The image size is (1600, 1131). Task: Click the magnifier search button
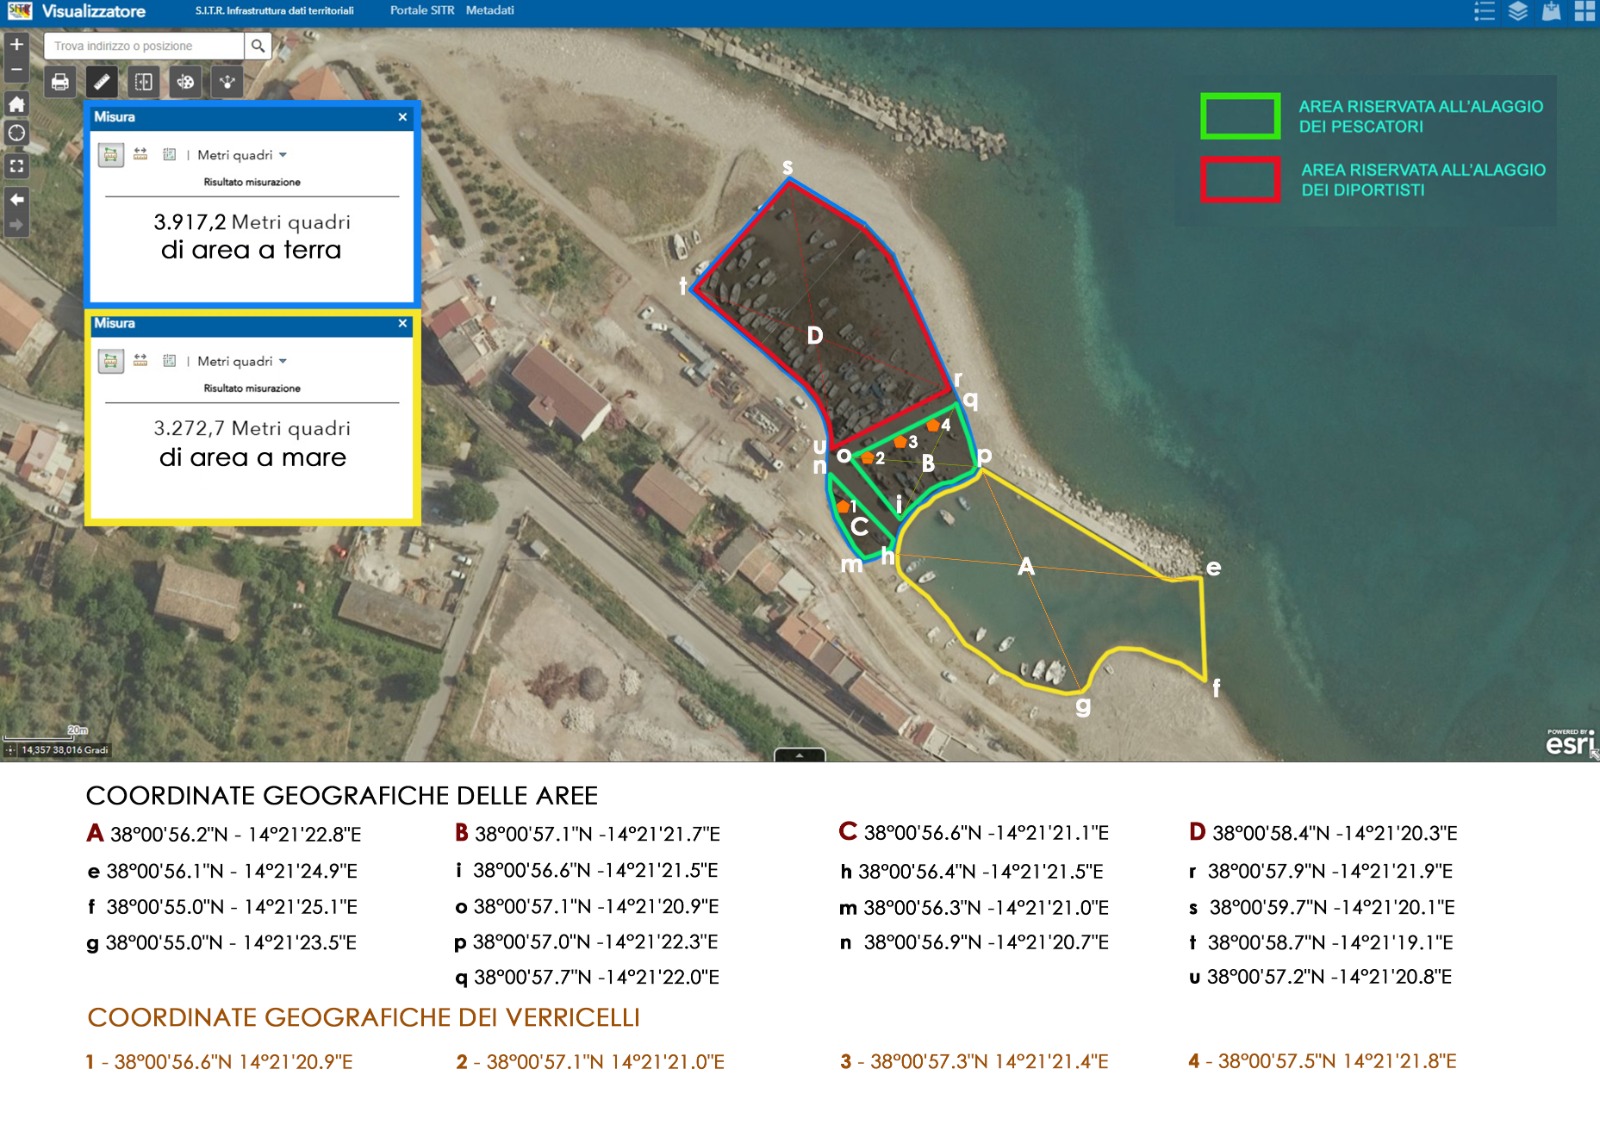coord(258,46)
